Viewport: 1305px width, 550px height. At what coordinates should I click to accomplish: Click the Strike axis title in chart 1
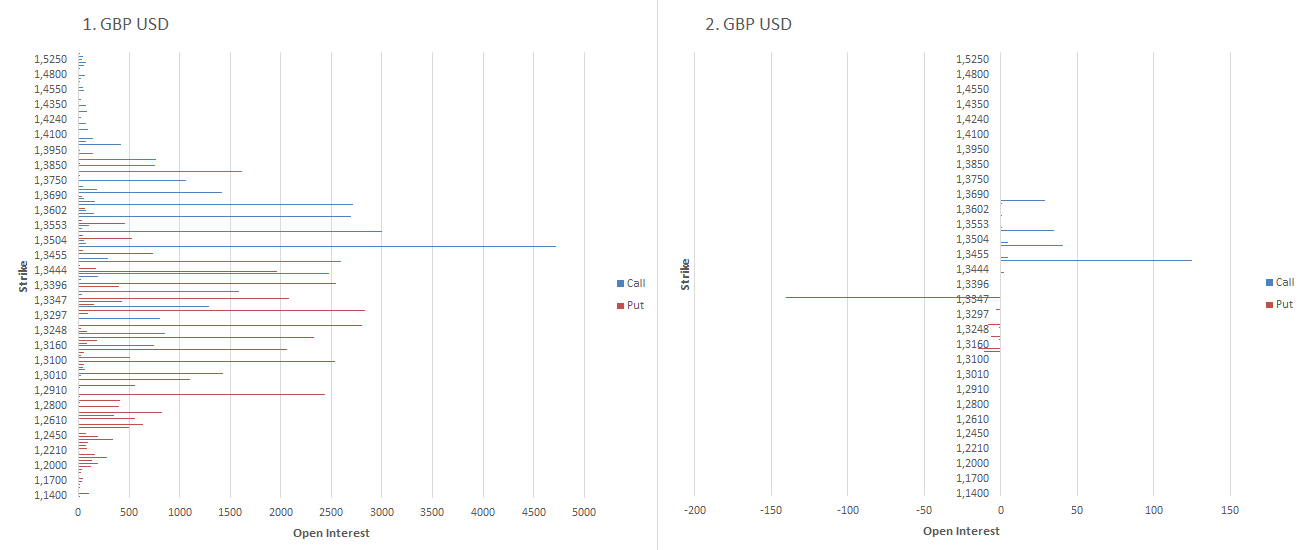pos(22,277)
